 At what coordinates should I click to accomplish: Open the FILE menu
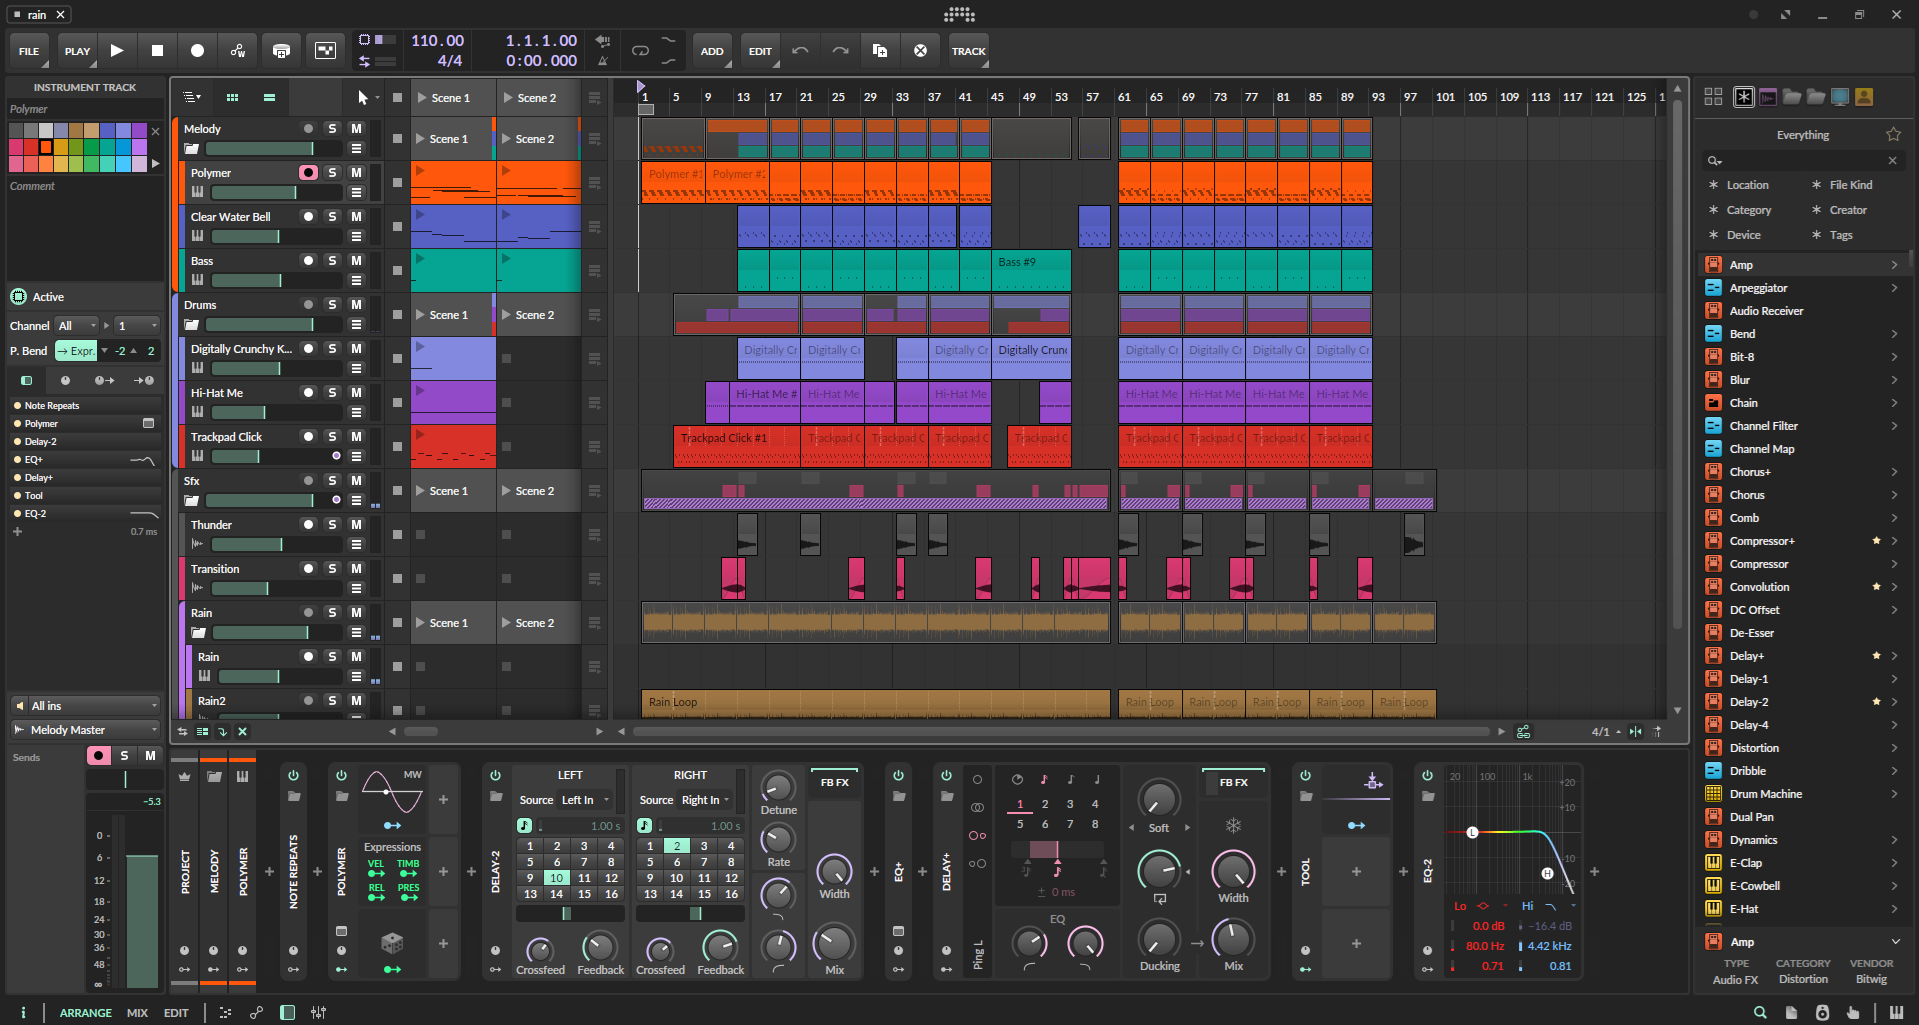click(29, 50)
